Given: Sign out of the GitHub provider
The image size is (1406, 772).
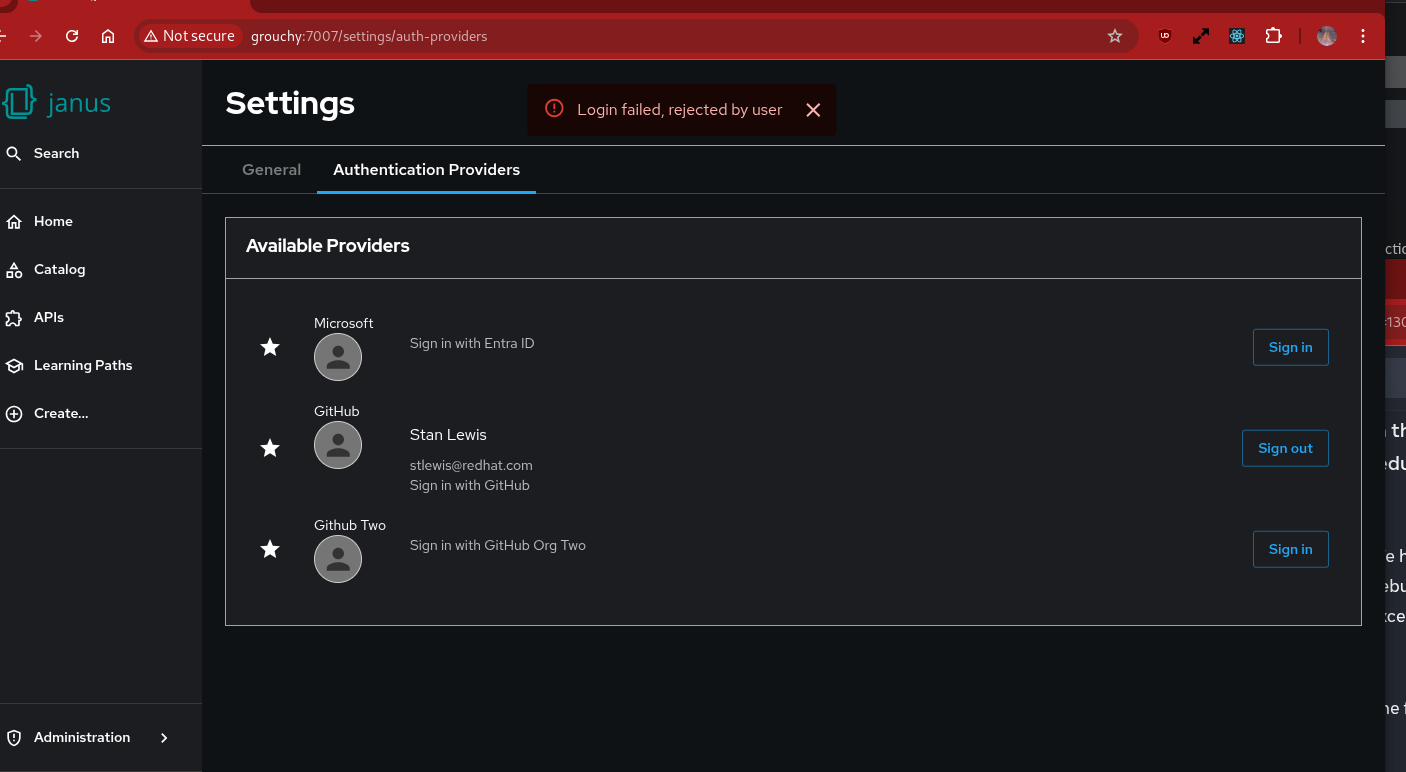Looking at the screenshot, I should [1285, 448].
